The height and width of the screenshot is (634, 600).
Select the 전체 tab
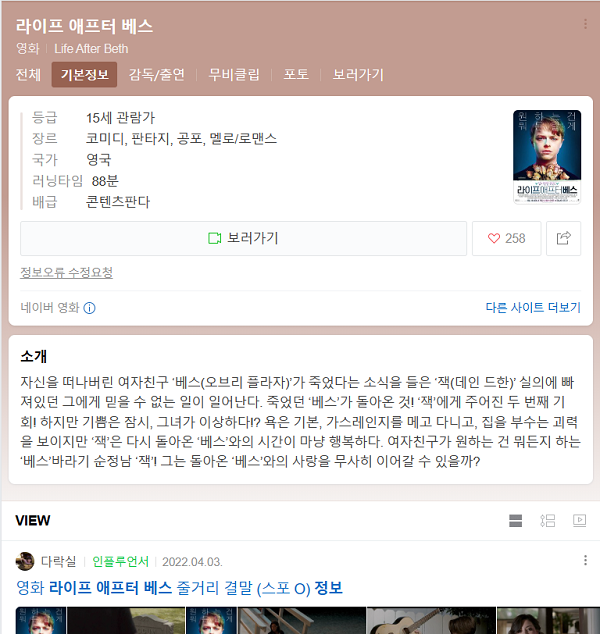pyautogui.click(x=28, y=74)
